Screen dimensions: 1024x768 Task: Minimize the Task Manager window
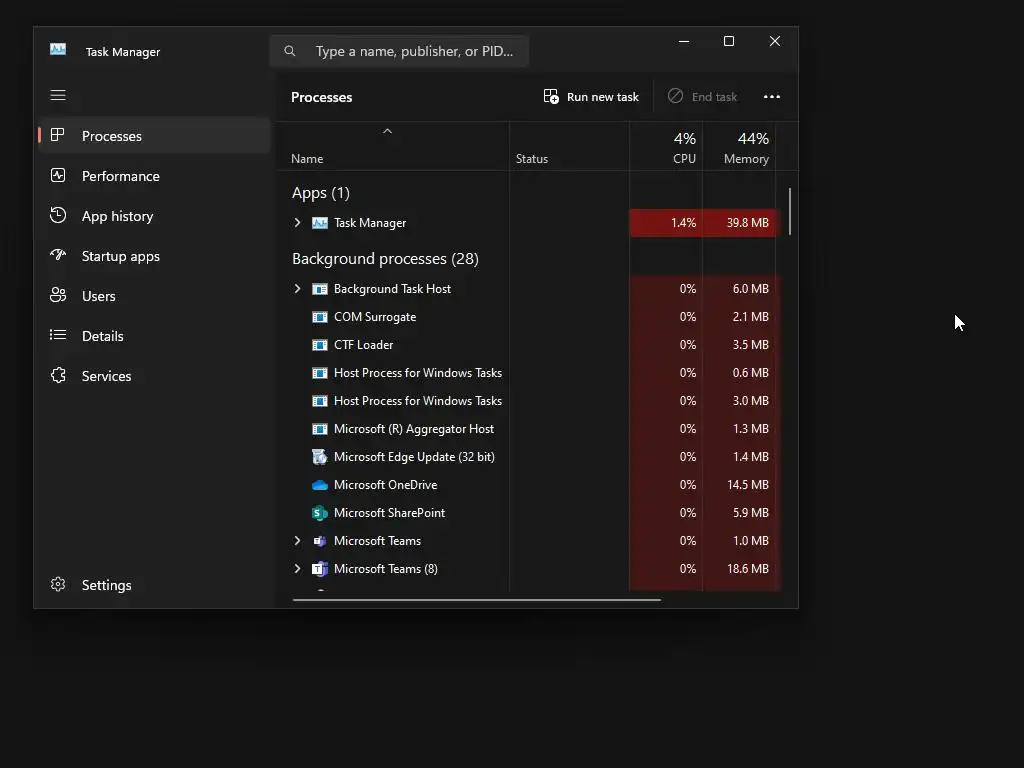coord(684,41)
